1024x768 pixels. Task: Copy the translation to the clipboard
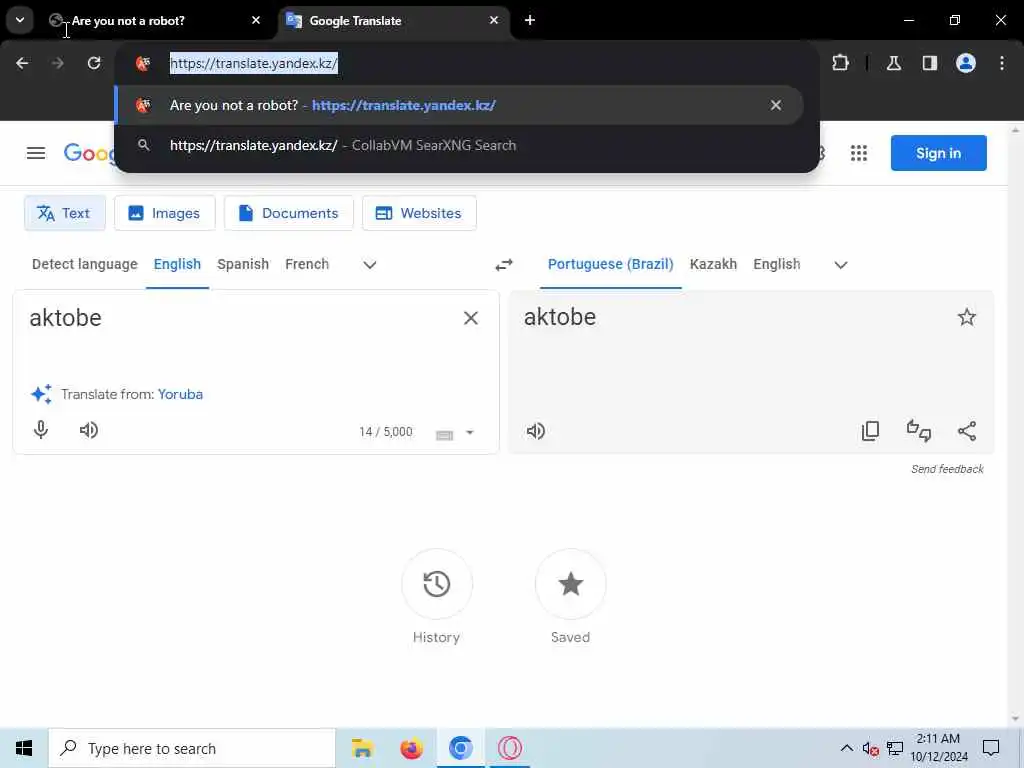pos(871,431)
